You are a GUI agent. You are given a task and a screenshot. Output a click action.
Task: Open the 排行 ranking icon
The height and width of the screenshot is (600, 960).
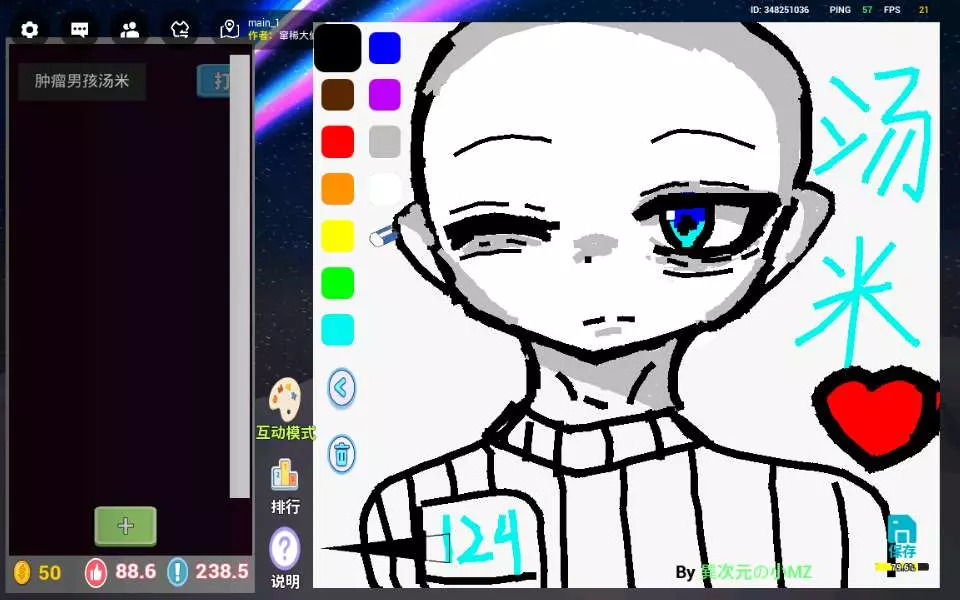tap(285, 475)
